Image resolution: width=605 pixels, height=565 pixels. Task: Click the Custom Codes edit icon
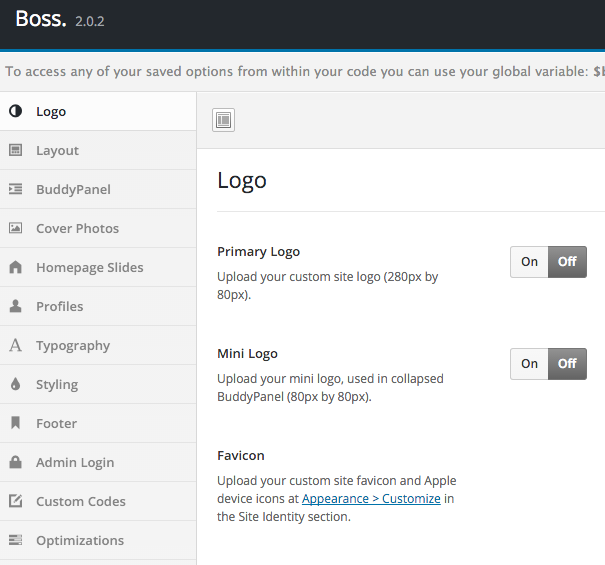15,501
